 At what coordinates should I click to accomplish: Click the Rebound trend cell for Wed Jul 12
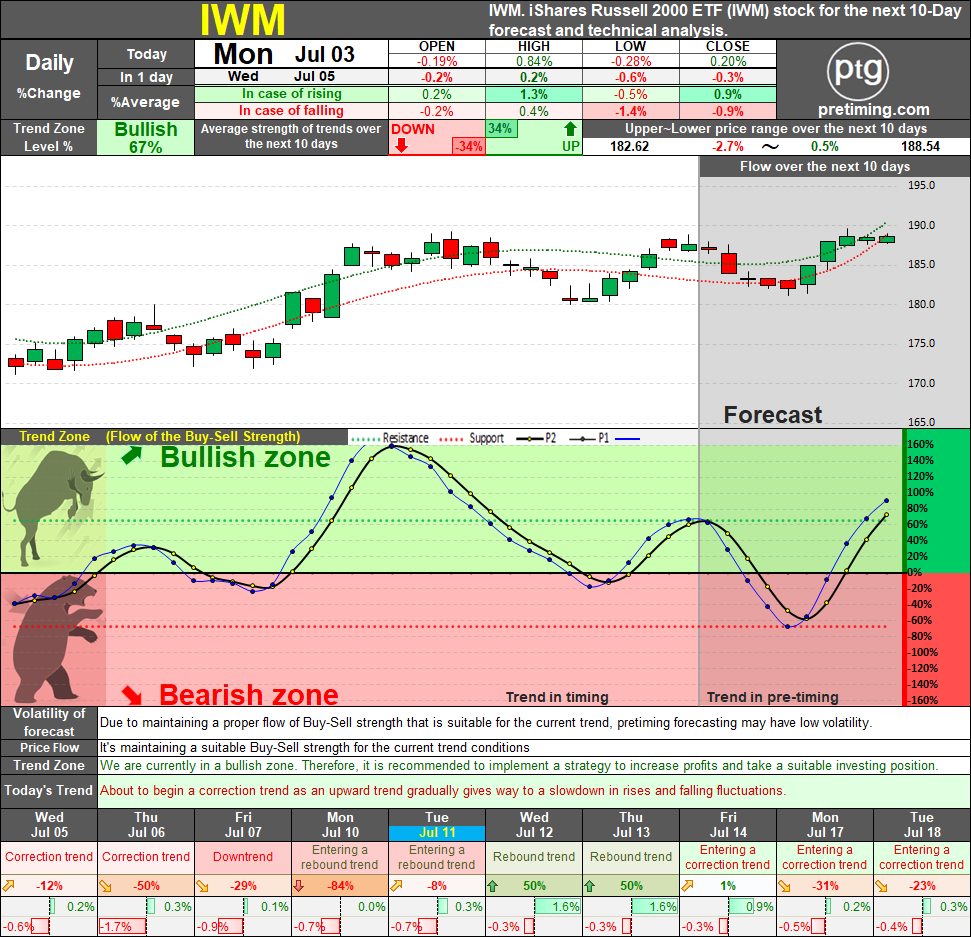click(534, 857)
